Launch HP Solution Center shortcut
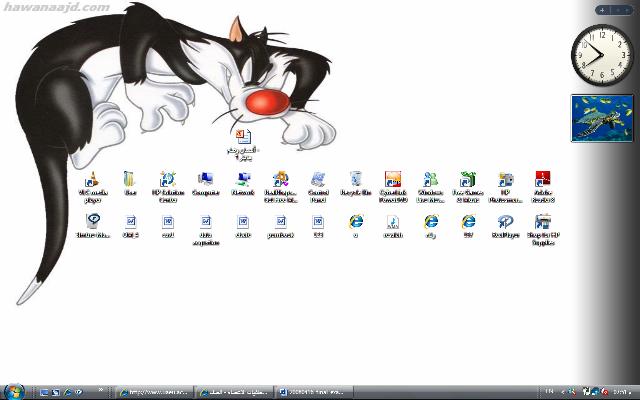The height and width of the screenshot is (400, 640). pyautogui.click(x=168, y=187)
